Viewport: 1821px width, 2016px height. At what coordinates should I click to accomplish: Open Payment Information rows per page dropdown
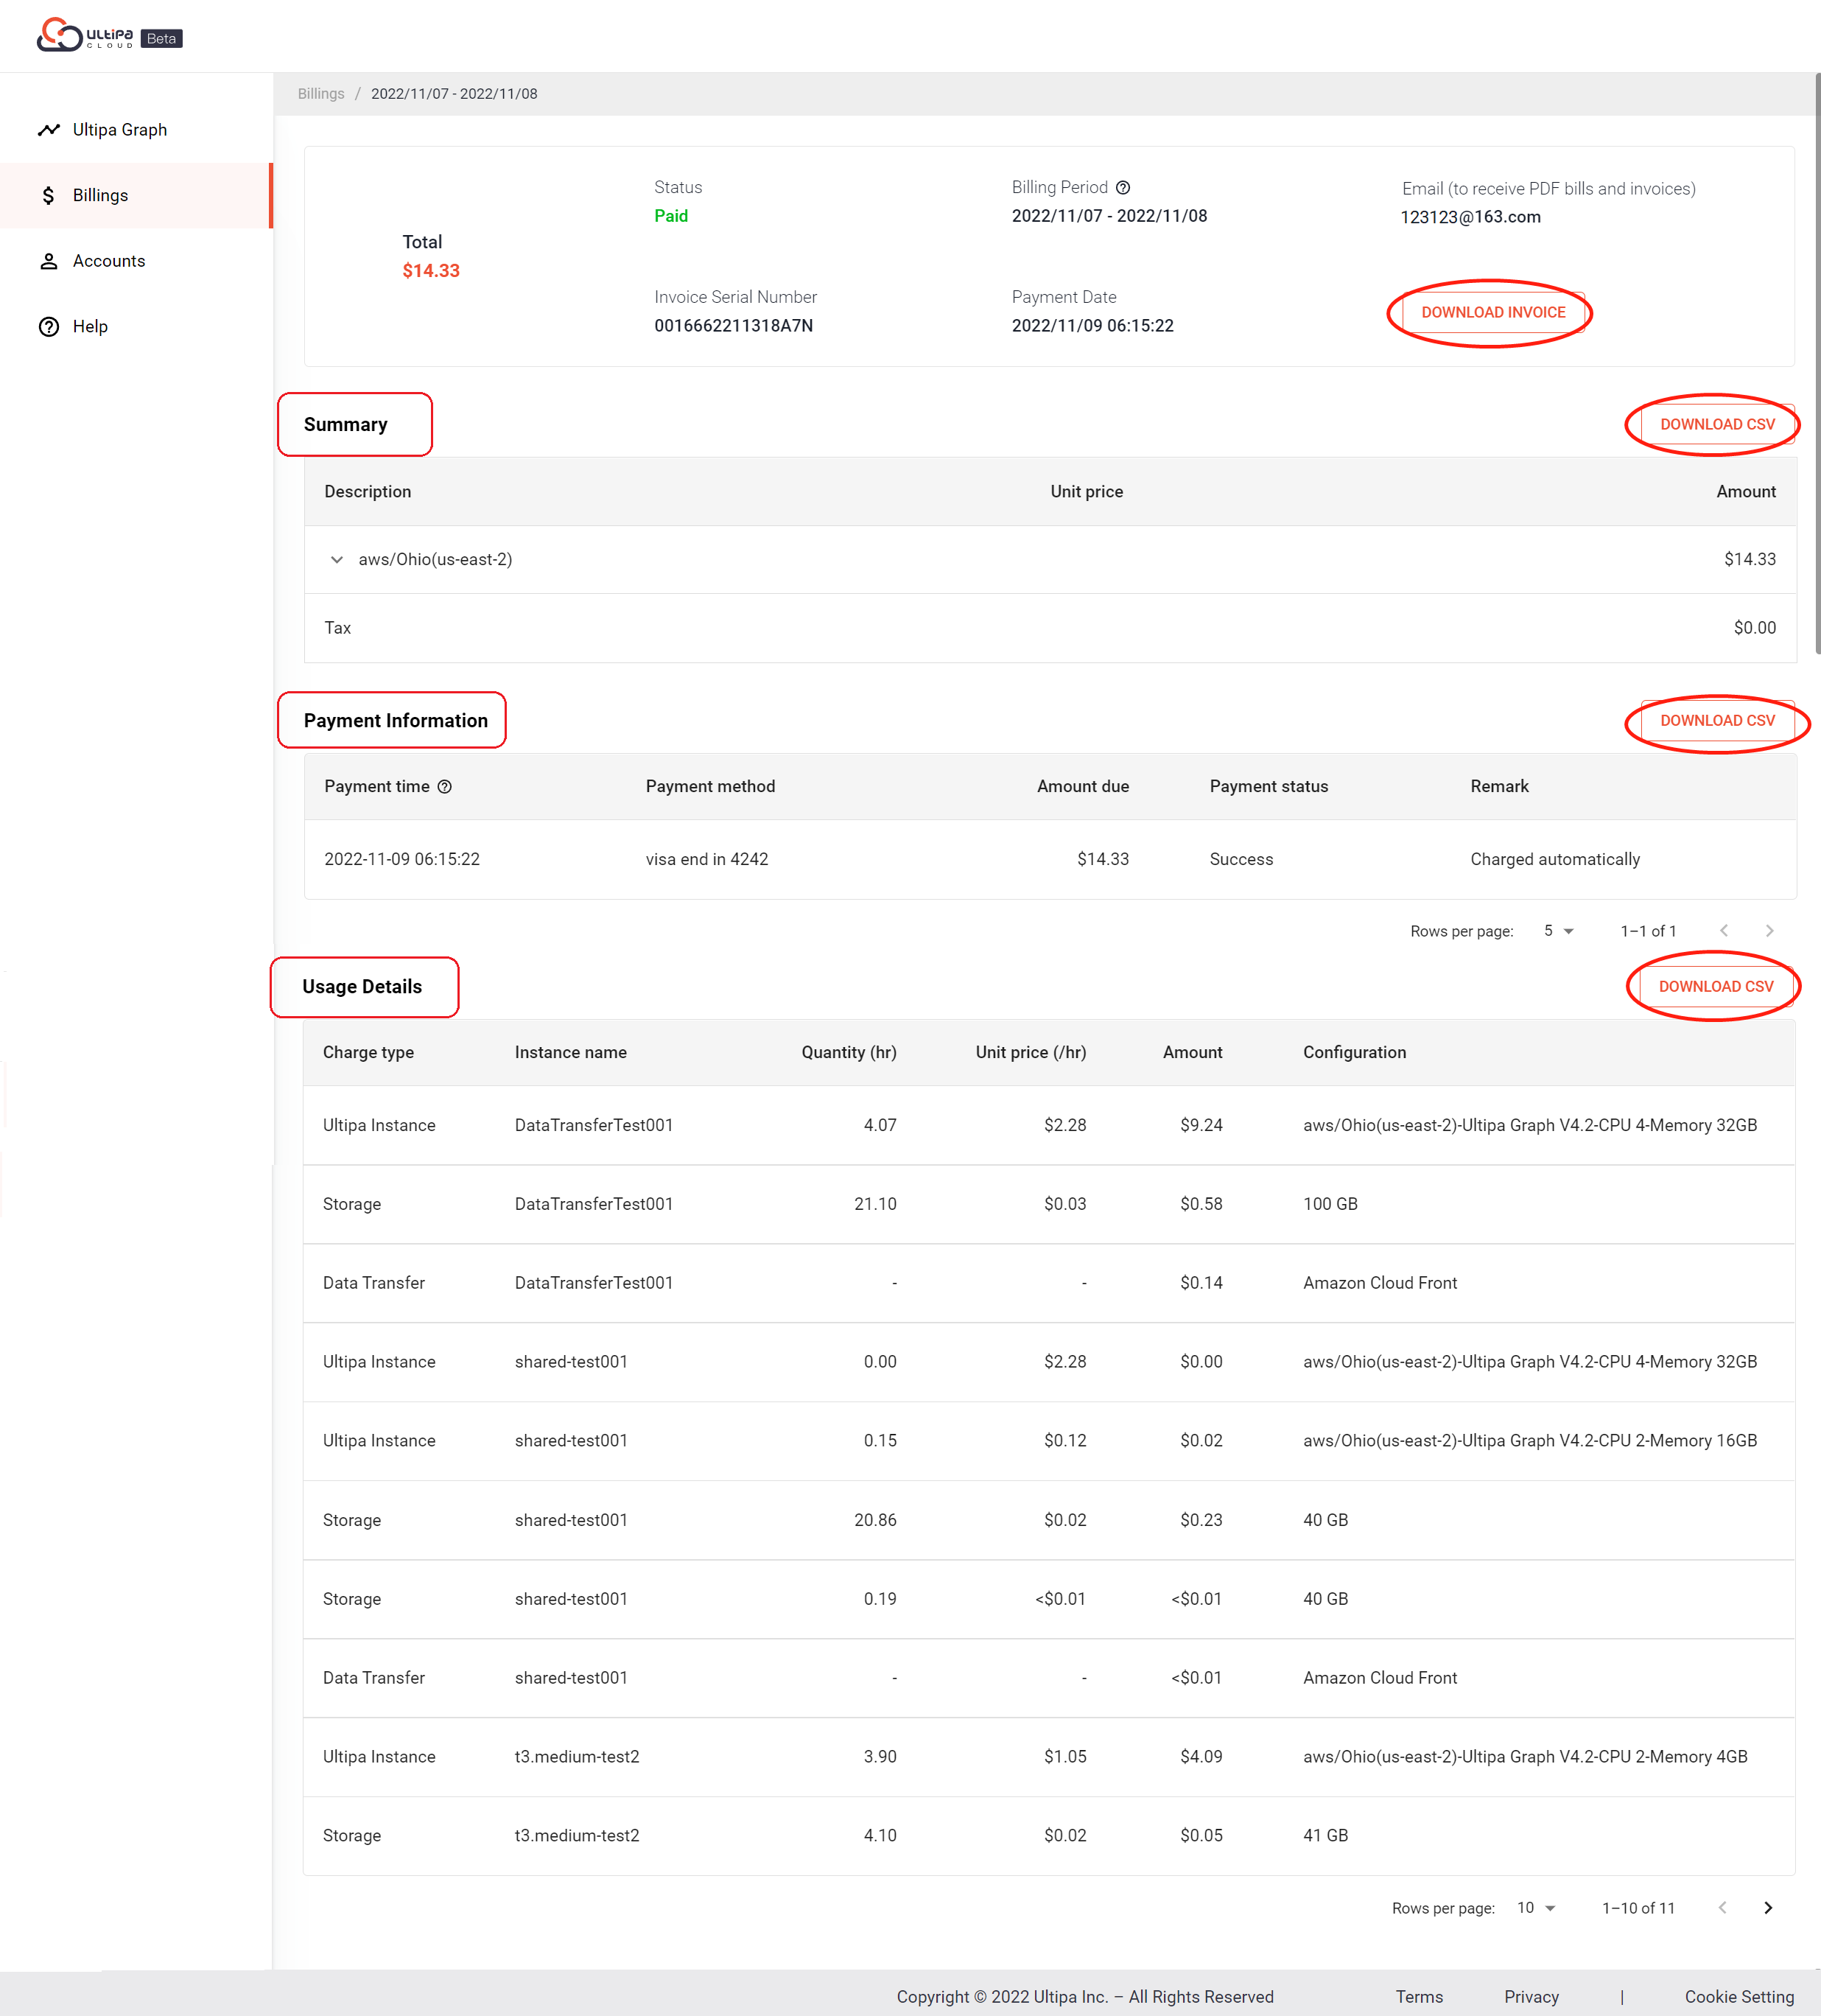click(1558, 931)
